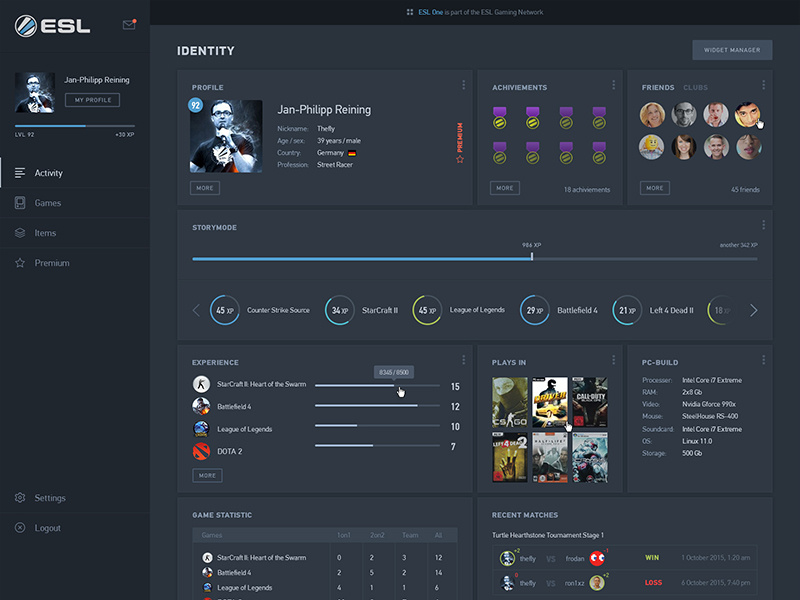The width and height of the screenshot is (800, 600).
Task: Open Premium in sidebar
Action: coord(75,263)
